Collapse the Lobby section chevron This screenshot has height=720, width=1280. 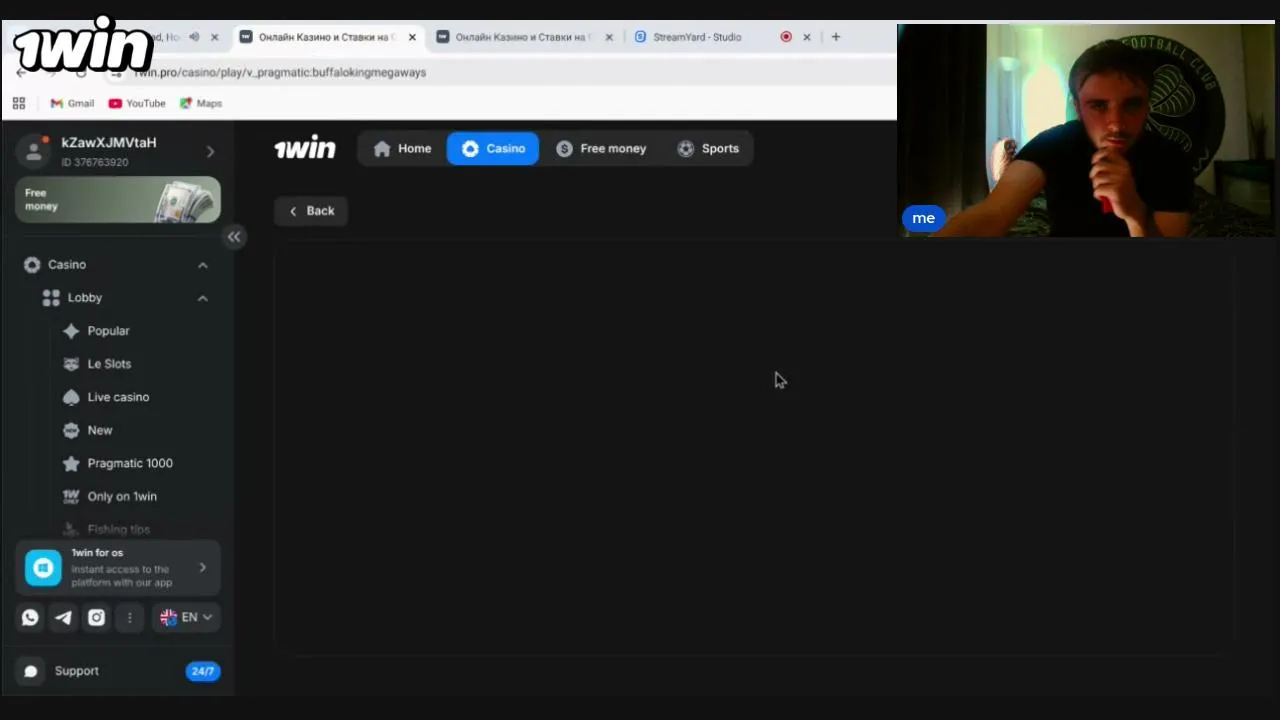coord(203,298)
